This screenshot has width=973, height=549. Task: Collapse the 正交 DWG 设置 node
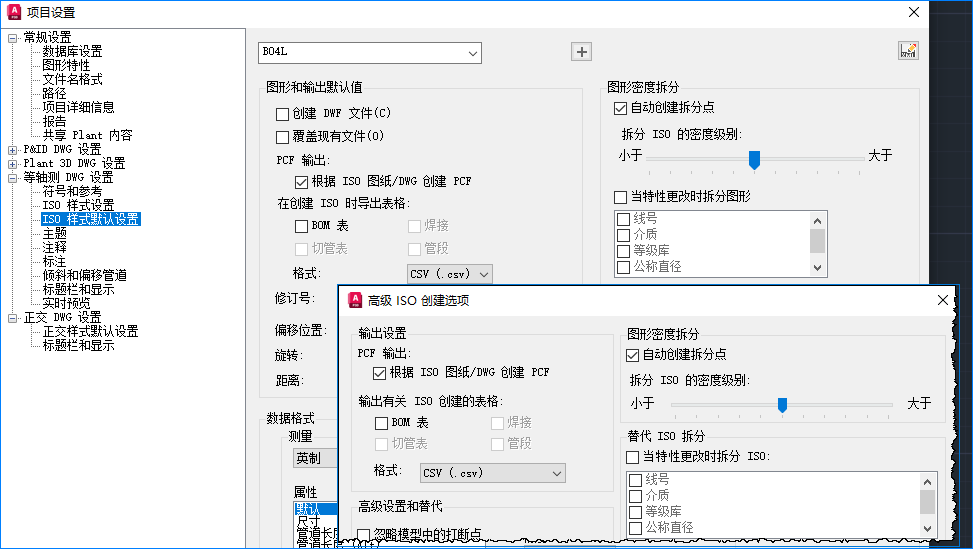12,318
